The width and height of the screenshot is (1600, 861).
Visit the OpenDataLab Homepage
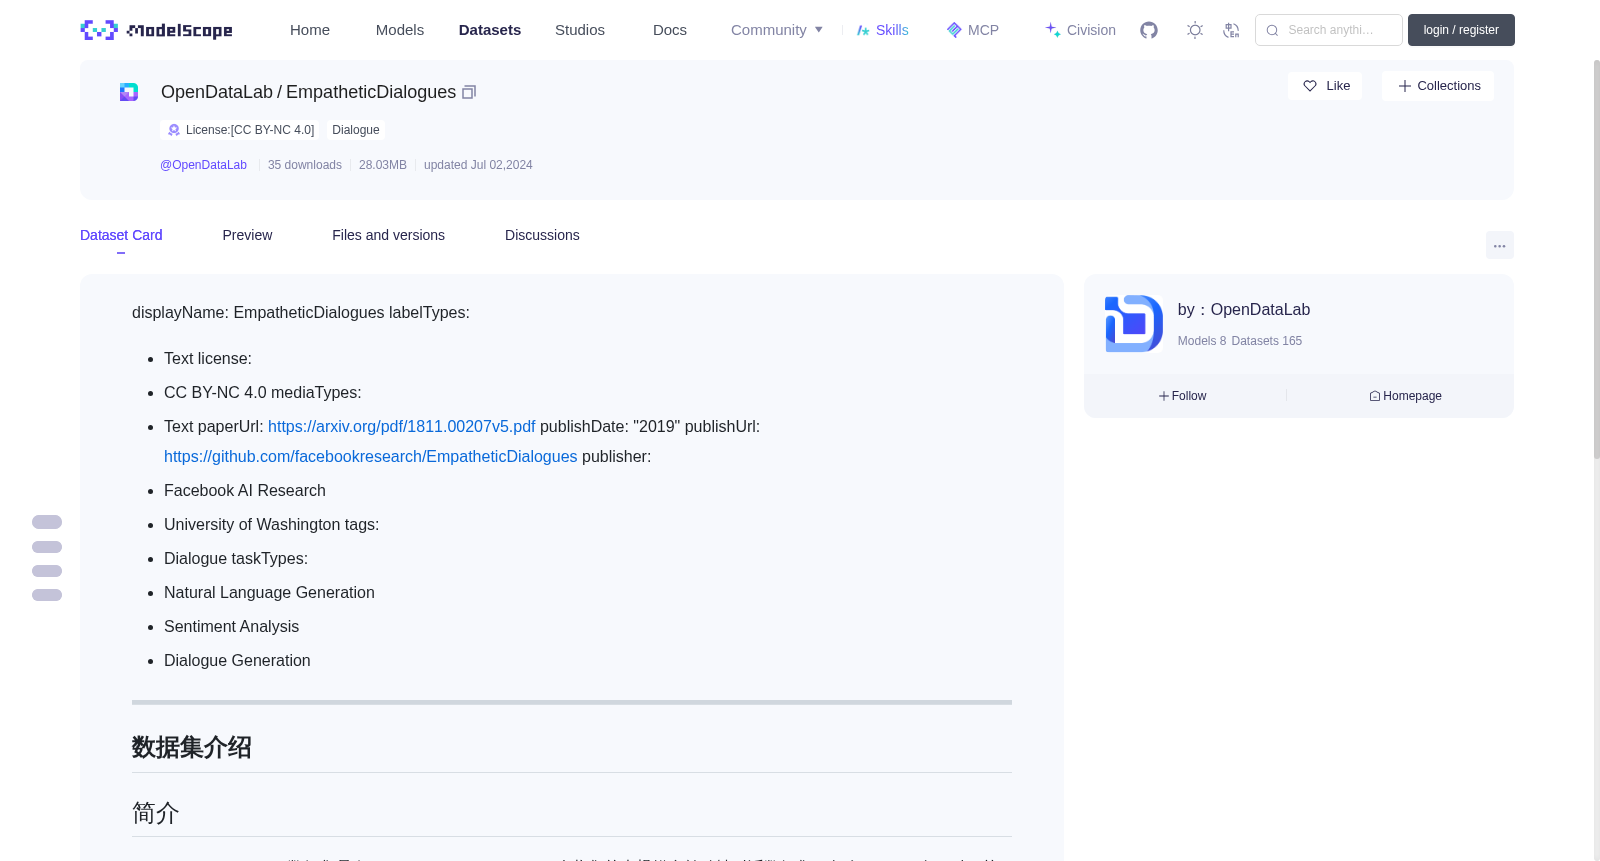[1406, 396]
